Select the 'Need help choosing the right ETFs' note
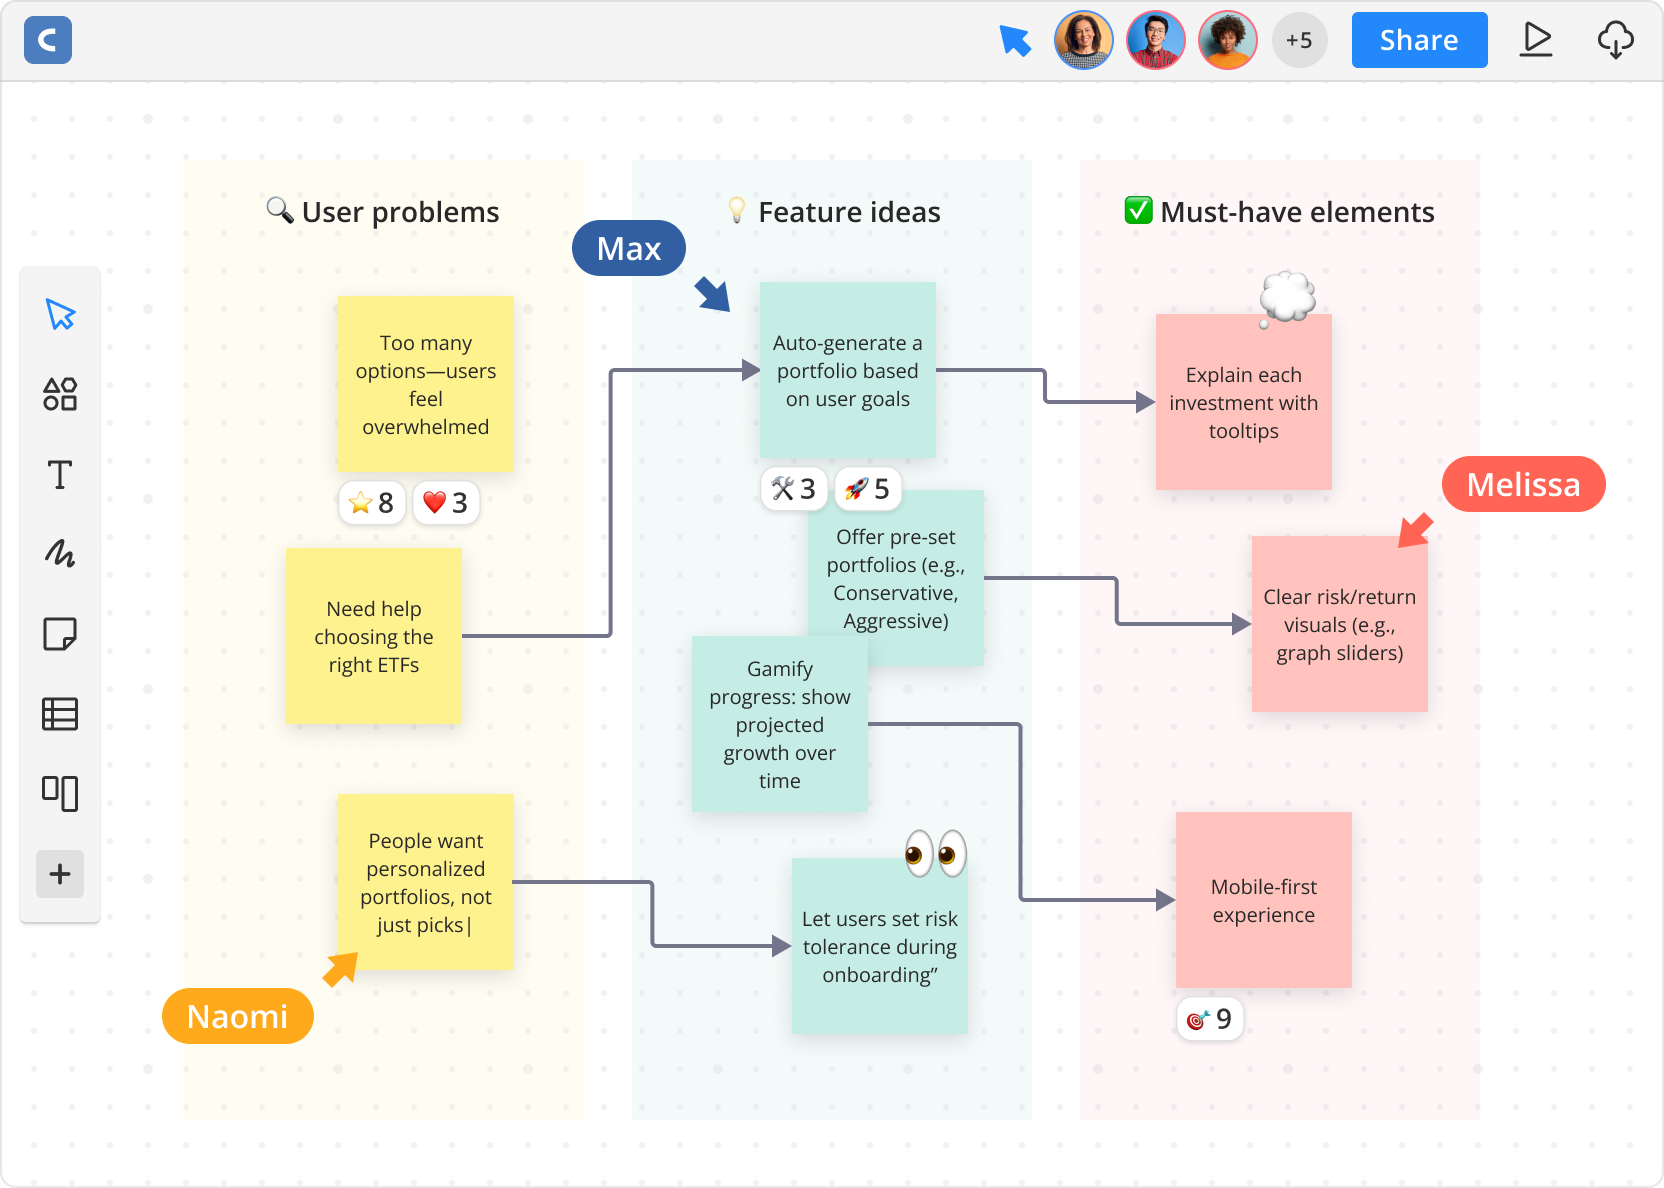 point(373,636)
